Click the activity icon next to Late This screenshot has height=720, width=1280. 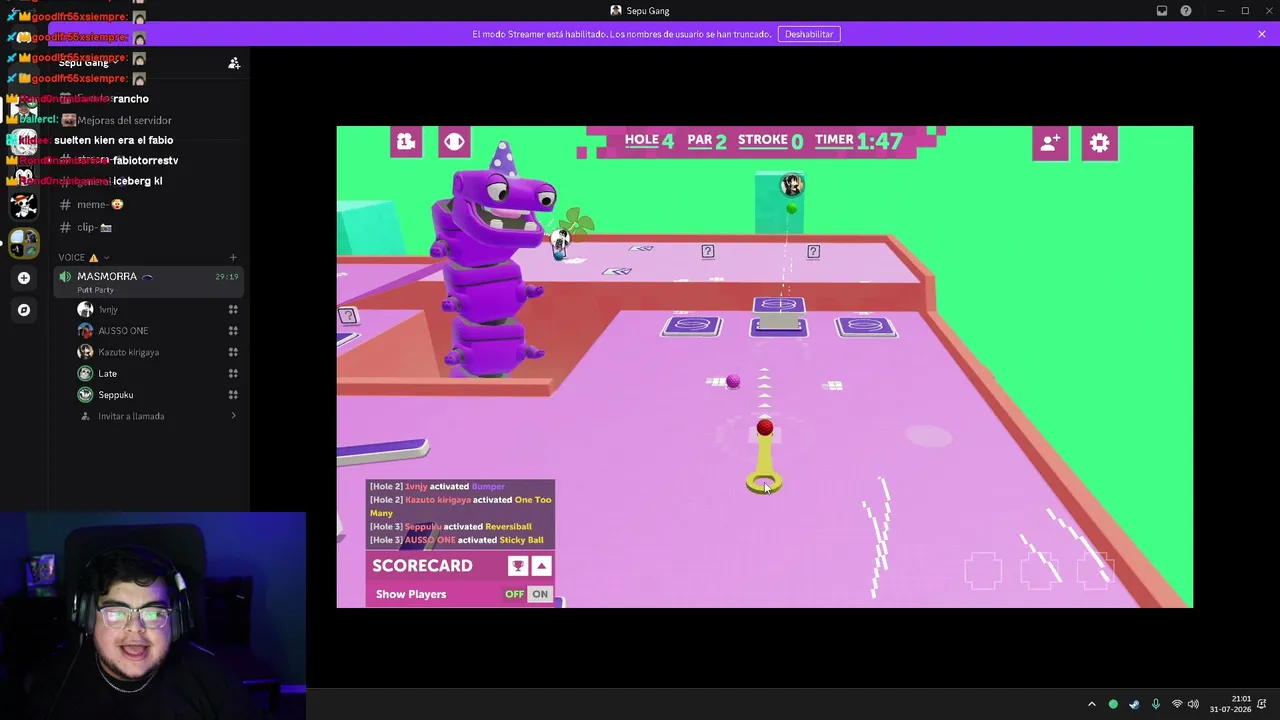pyautogui.click(x=233, y=373)
